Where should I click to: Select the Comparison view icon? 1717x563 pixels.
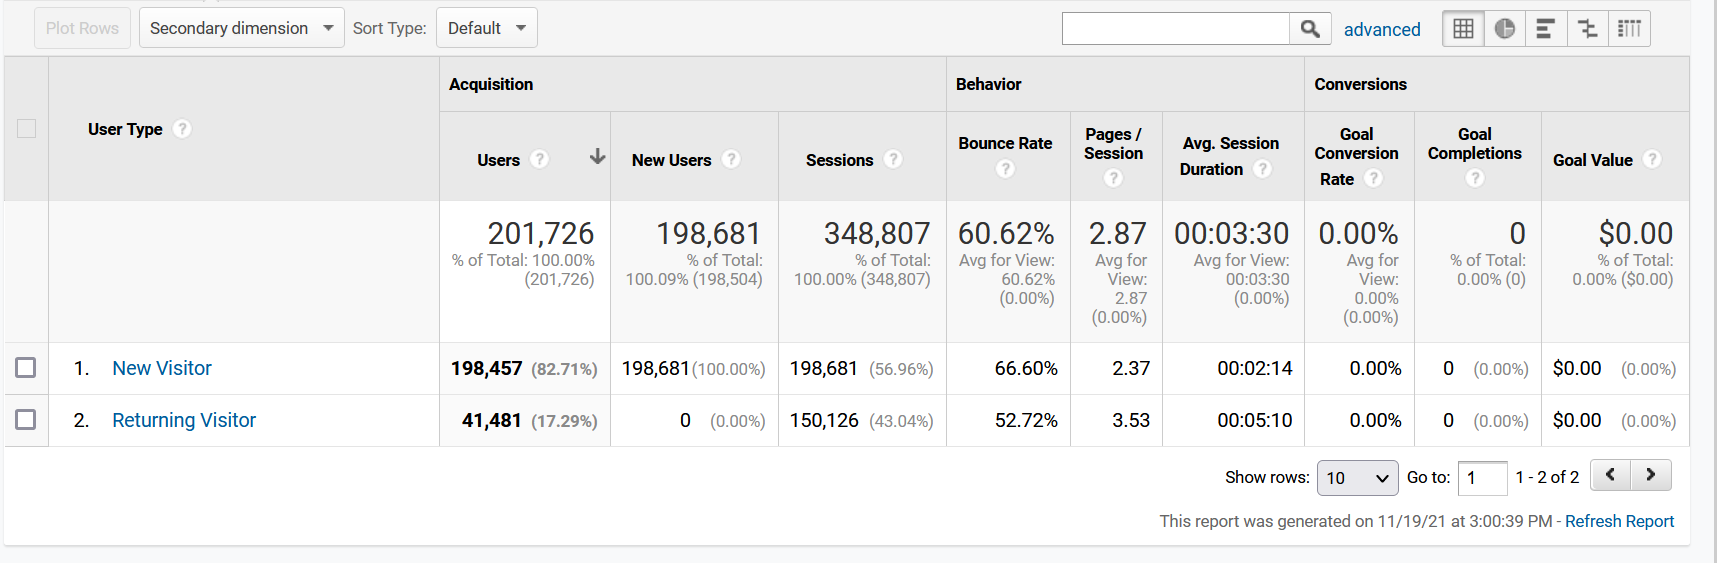[1588, 29]
